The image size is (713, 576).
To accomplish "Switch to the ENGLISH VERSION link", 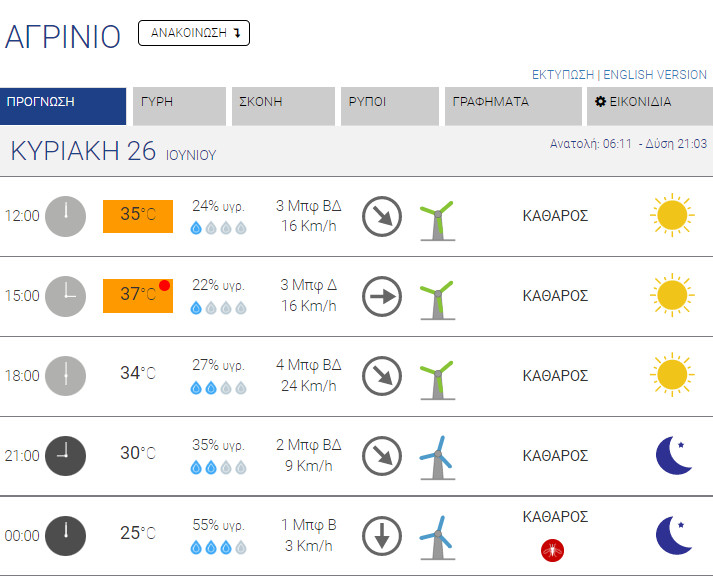I will coord(655,75).
